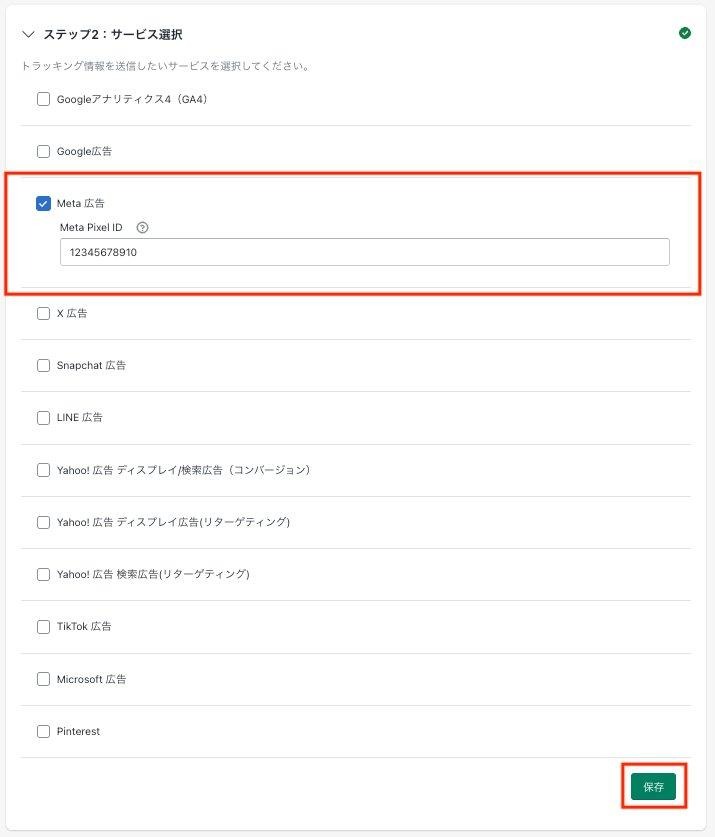Click the ステップ2：サービス選択 heading text
This screenshot has height=837, width=715.
click(112, 34)
